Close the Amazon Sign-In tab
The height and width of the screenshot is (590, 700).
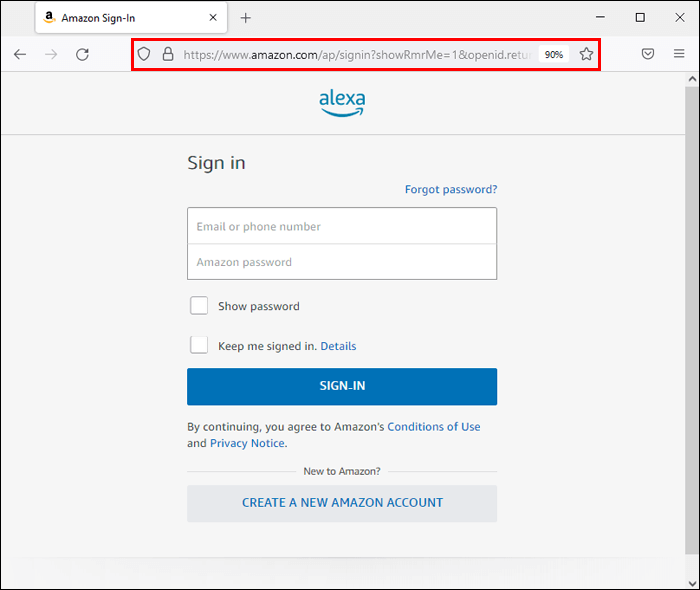click(213, 17)
